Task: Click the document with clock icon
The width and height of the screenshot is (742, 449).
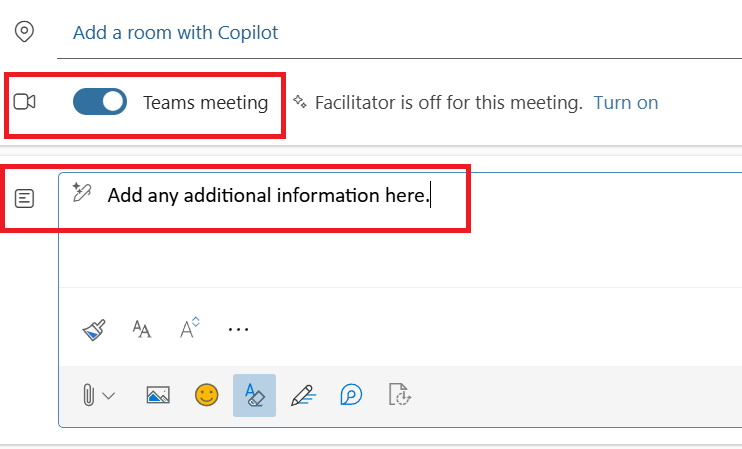Action: click(400, 395)
